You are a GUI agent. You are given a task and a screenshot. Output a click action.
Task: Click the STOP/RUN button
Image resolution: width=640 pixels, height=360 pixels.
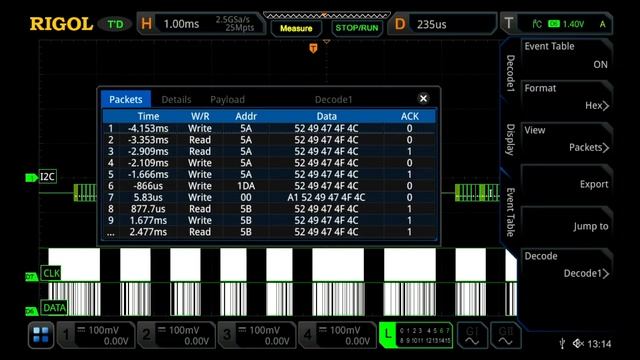(357, 28)
